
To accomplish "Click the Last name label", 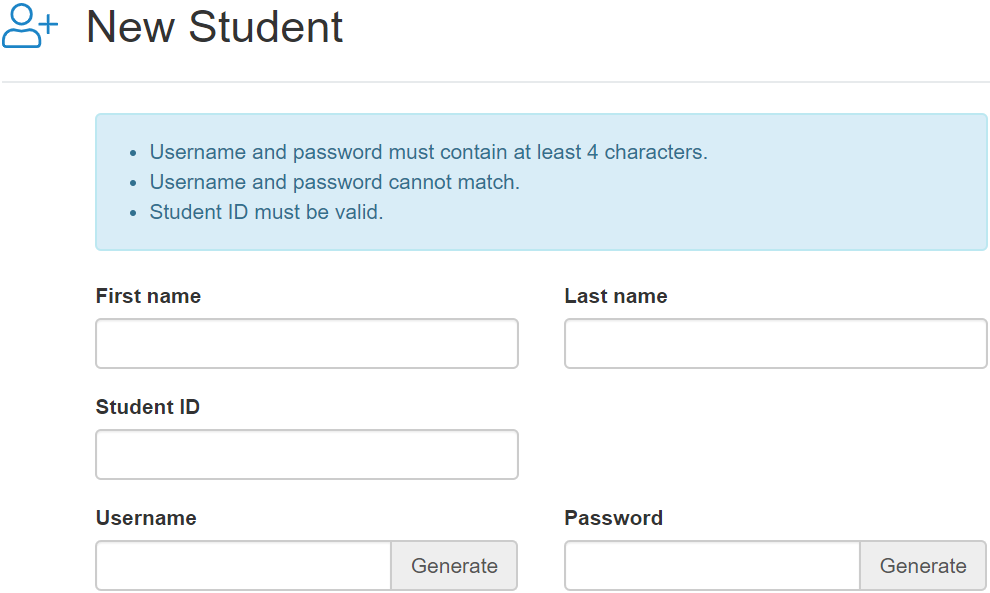I will pyautogui.click(x=616, y=296).
